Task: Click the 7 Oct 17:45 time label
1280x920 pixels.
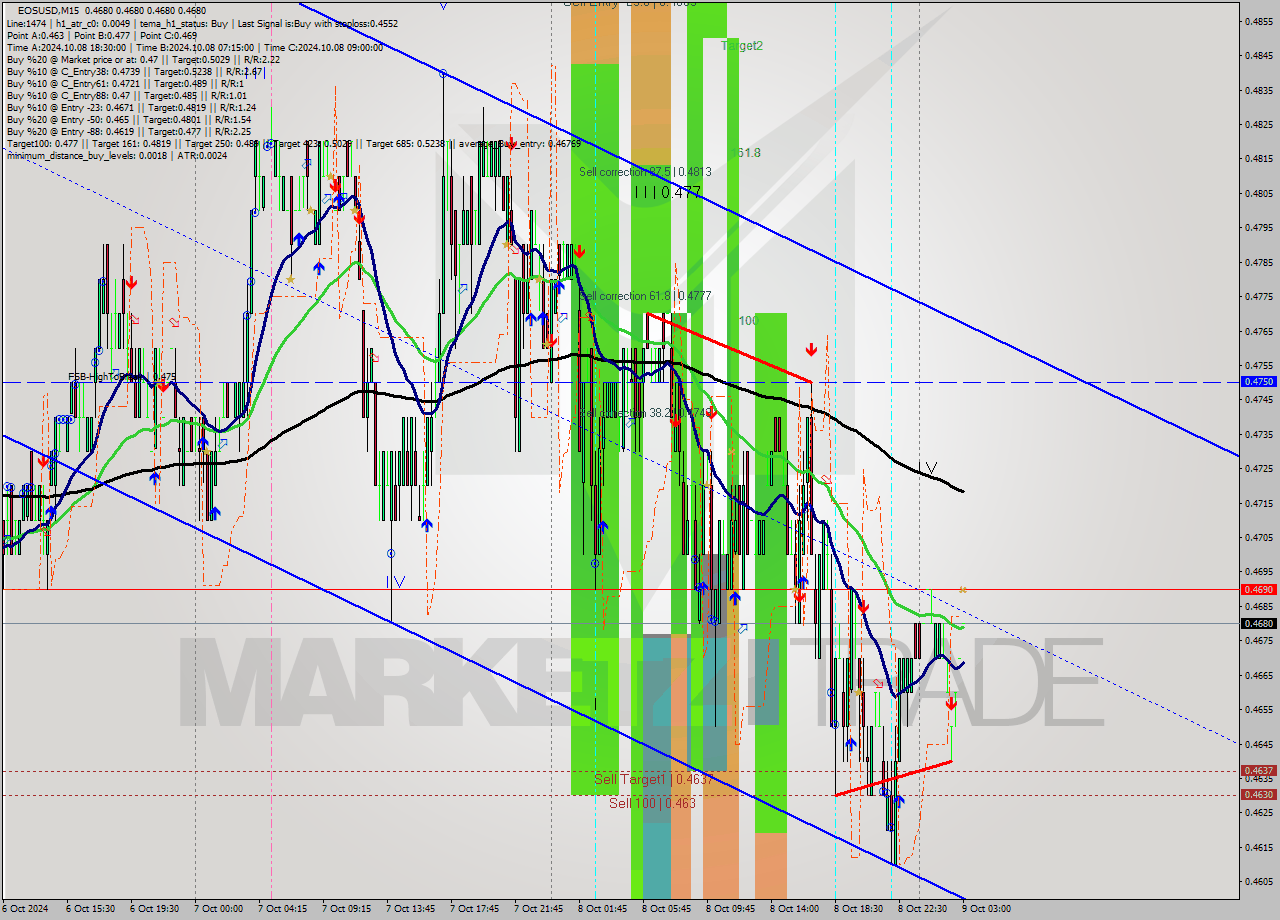Action: coord(474,909)
